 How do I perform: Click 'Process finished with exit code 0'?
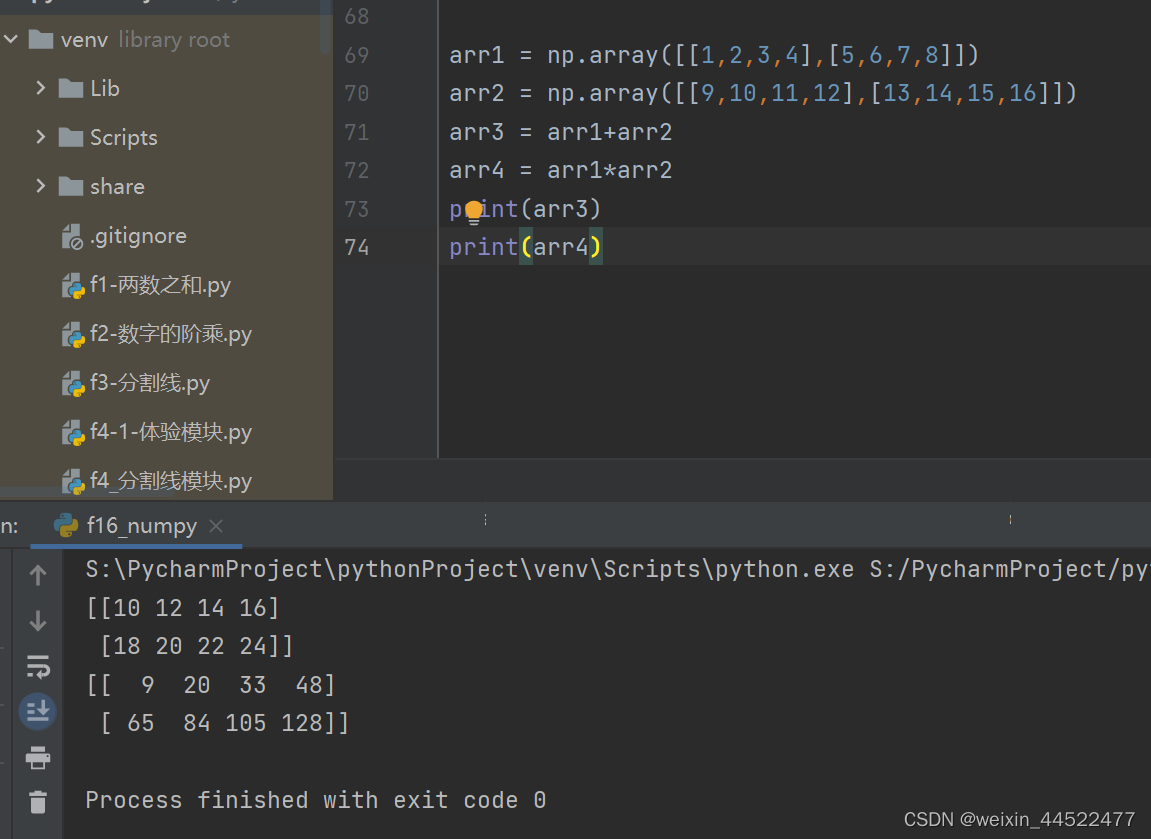tap(316, 800)
